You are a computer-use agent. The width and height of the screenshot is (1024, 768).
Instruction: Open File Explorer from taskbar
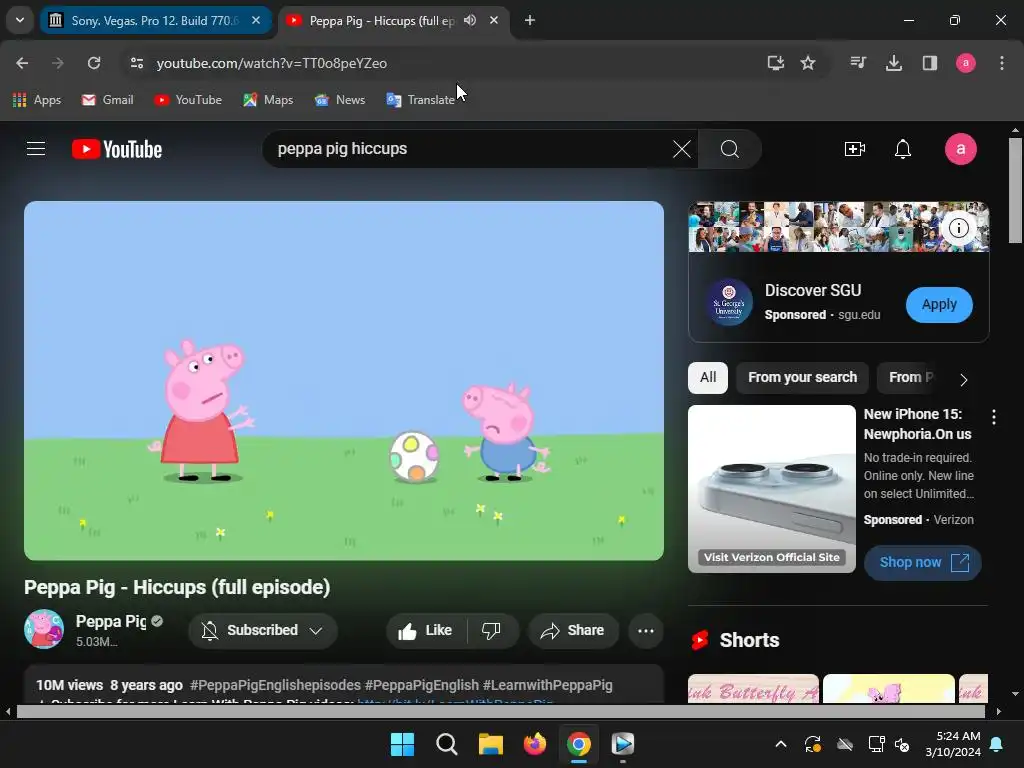490,744
